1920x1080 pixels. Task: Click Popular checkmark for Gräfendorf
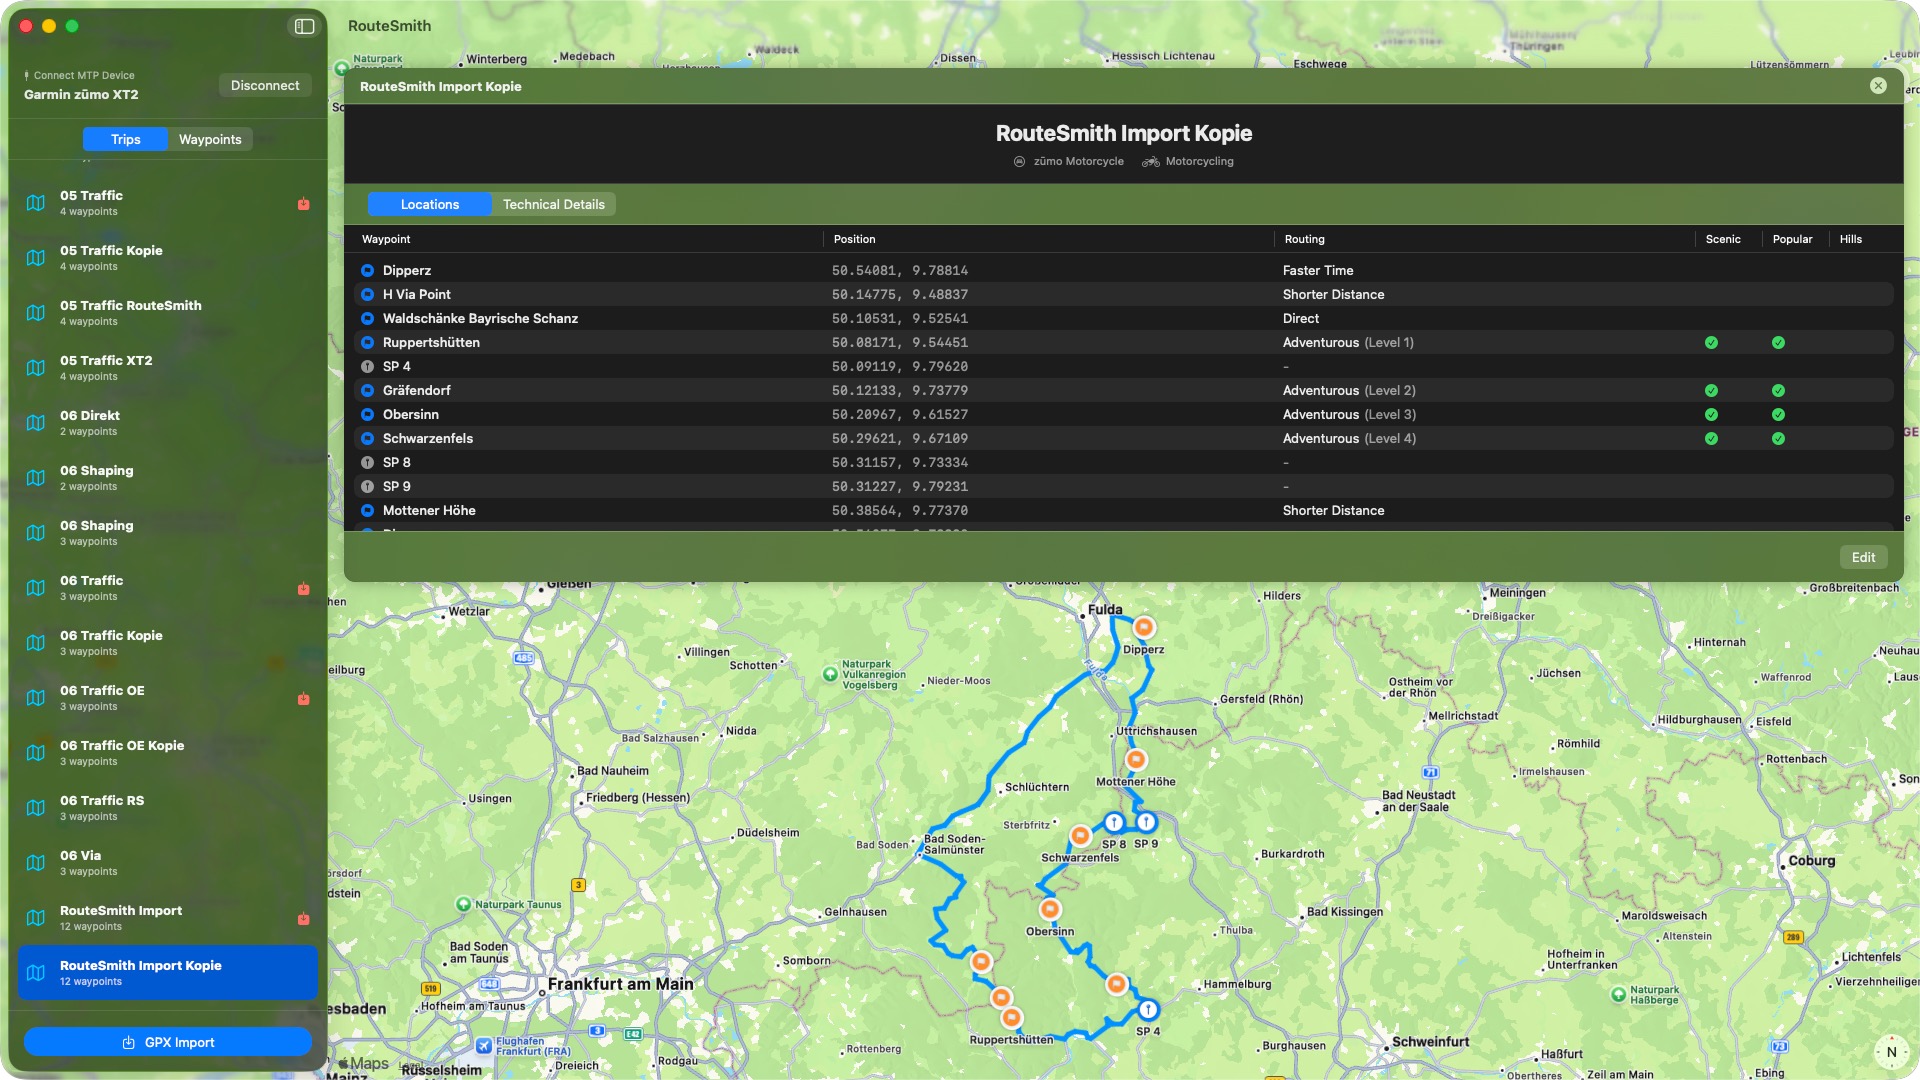(x=1778, y=391)
